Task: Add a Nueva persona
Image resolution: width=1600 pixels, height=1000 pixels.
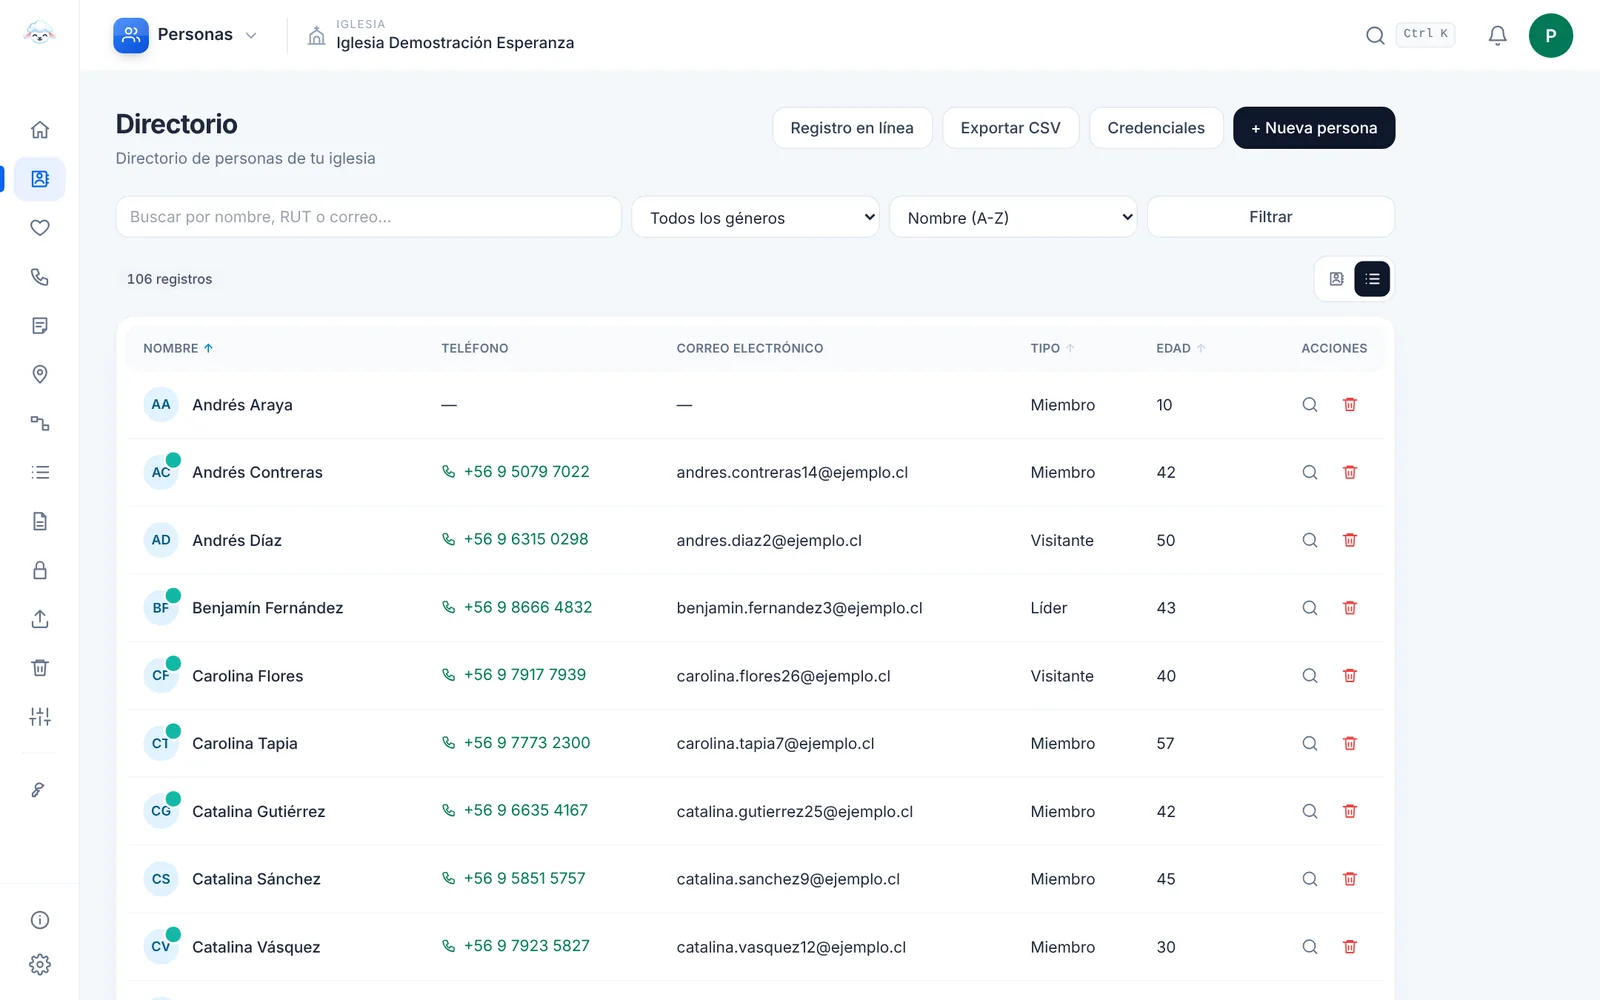Action: (x=1314, y=128)
